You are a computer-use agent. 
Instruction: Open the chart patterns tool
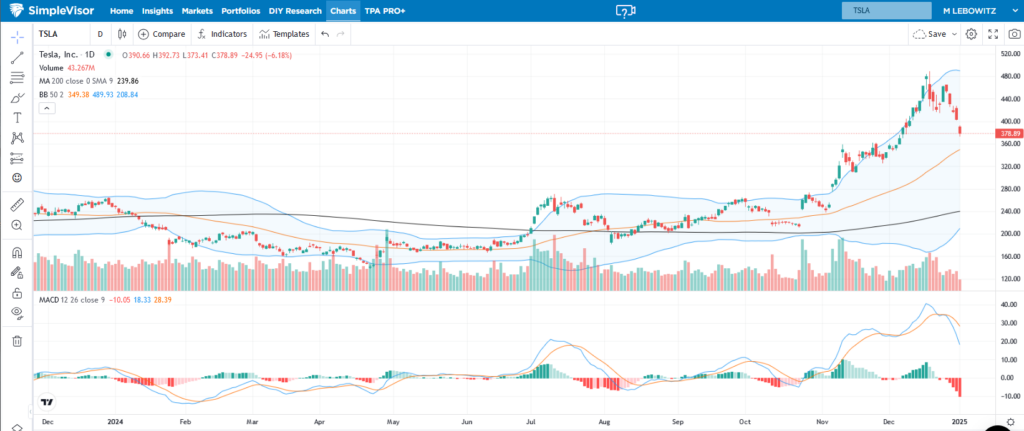pyautogui.click(x=18, y=138)
